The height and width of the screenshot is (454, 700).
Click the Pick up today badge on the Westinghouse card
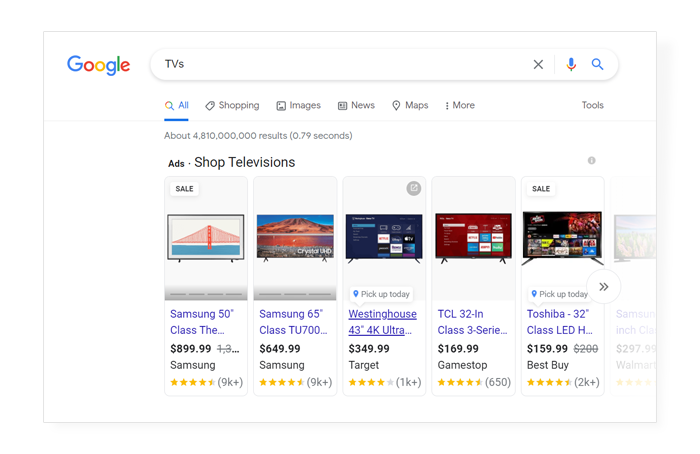tap(381, 294)
